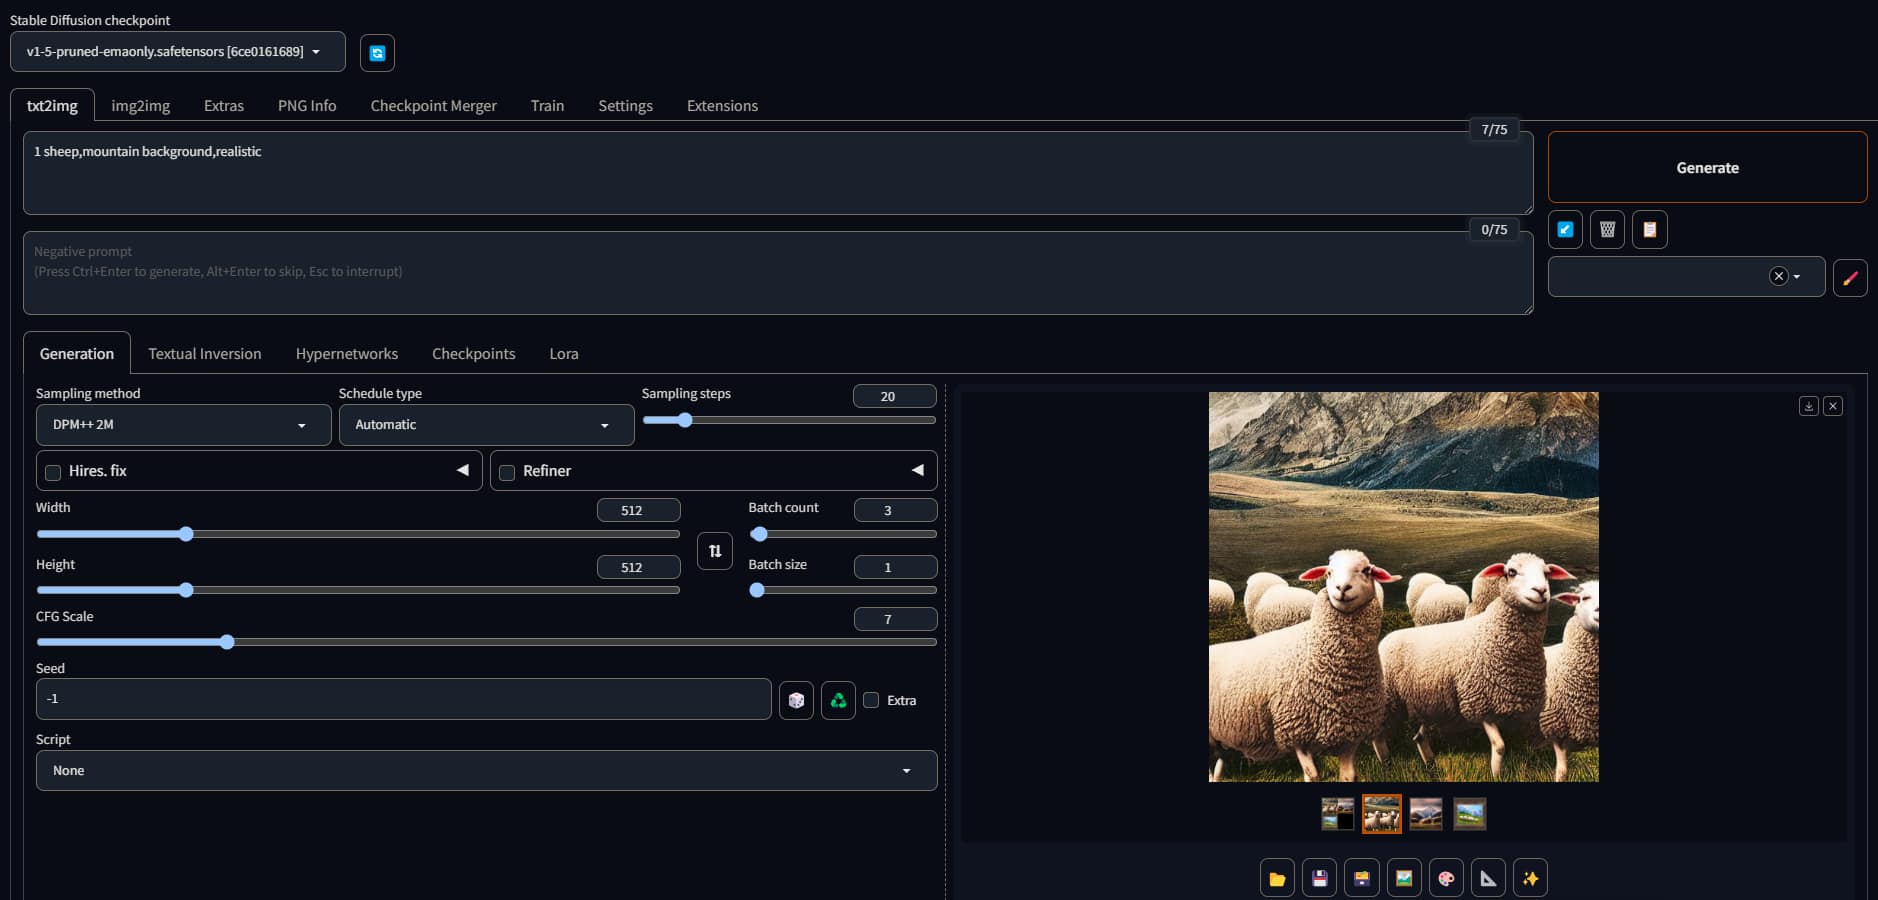
Task: Click the Generate button
Action: (x=1707, y=168)
